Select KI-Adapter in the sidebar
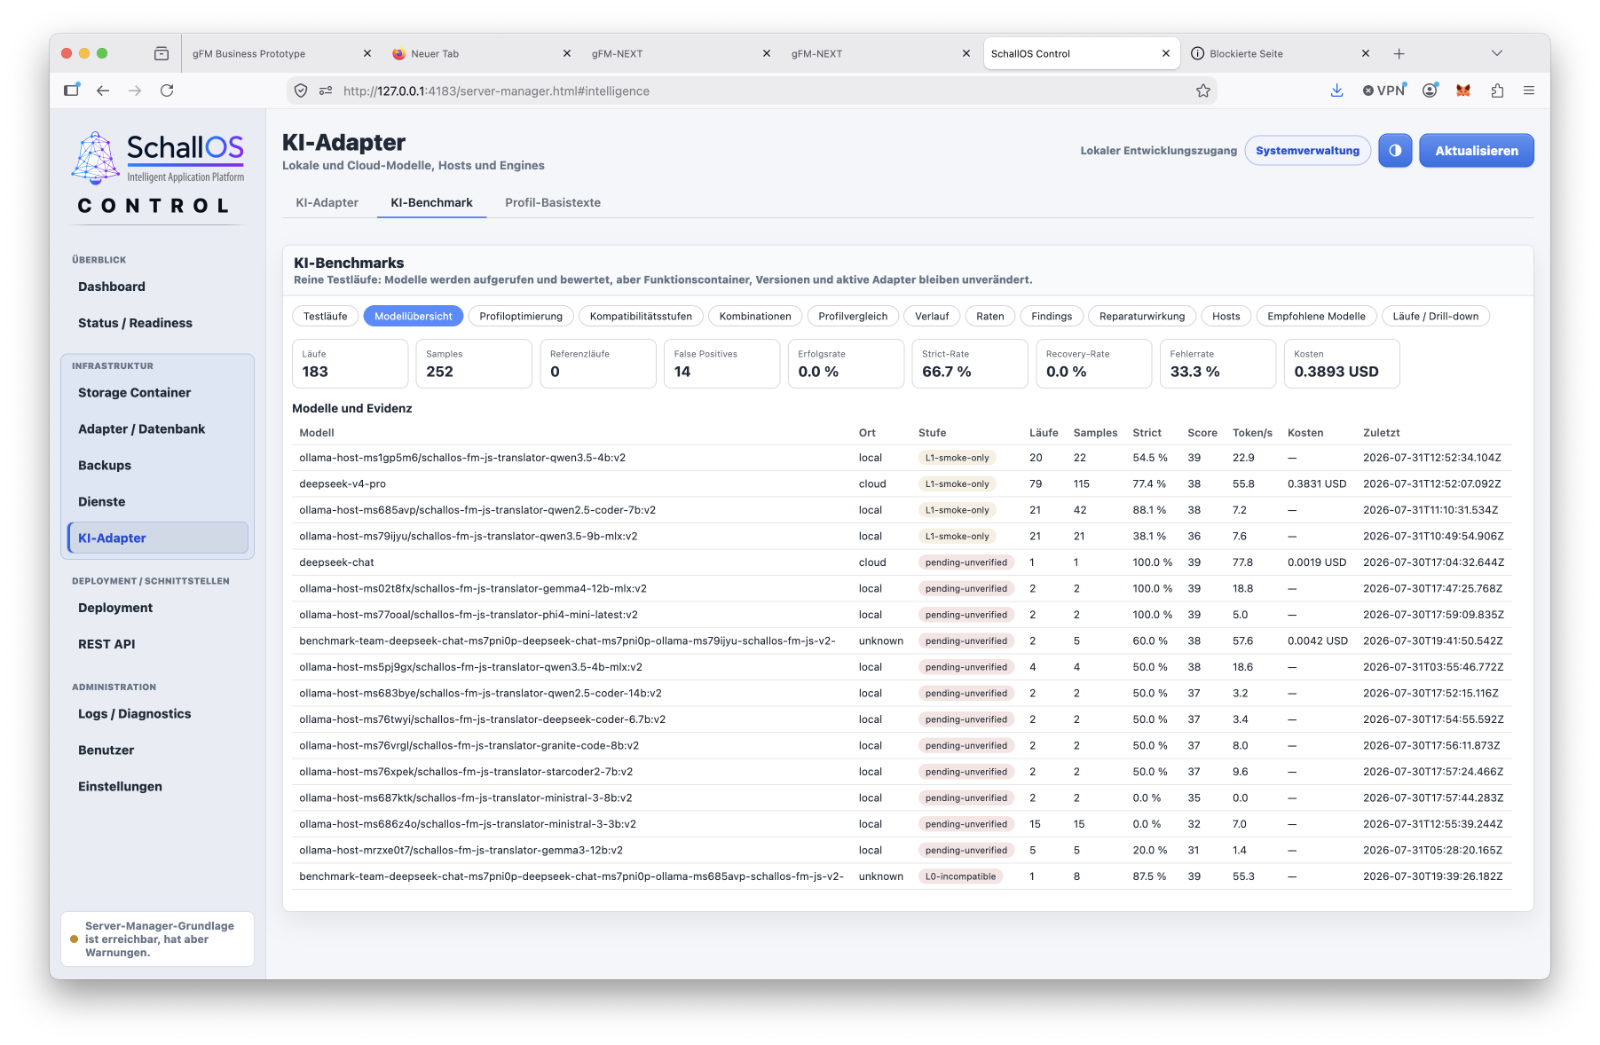The width and height of the screenshot is (1600, 1045). point(157,538)
